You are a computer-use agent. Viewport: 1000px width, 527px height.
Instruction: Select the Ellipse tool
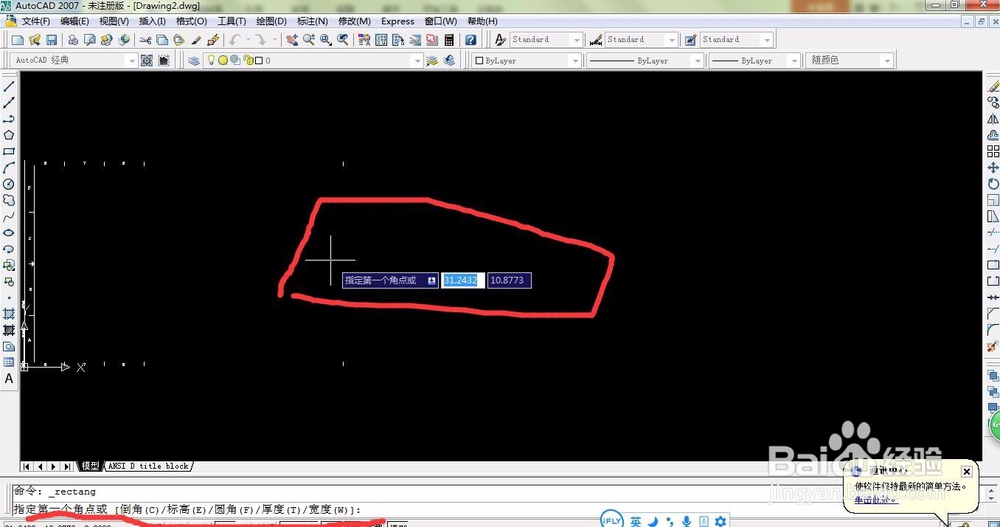9,233
